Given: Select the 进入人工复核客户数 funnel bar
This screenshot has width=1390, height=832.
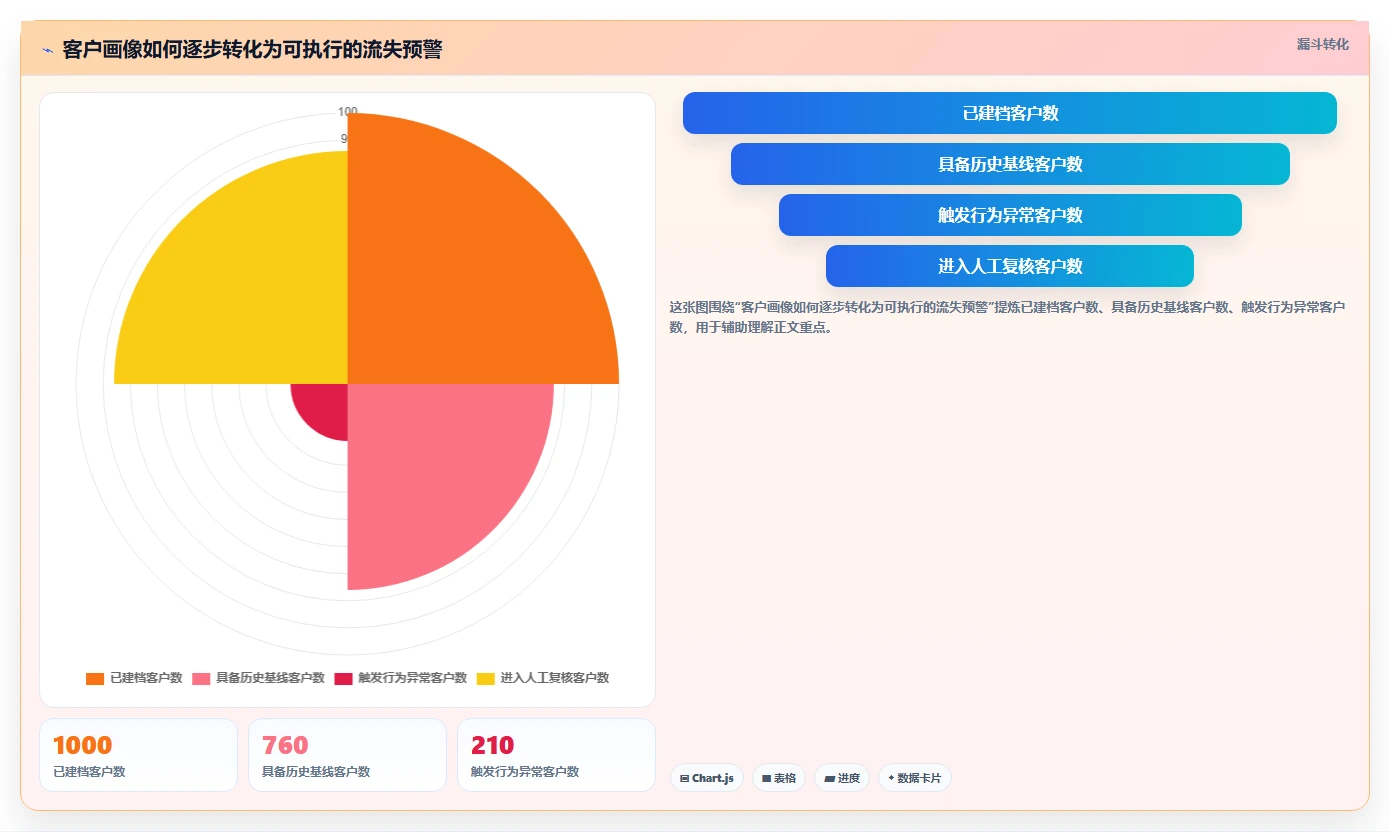Looking at the screenshot, I should coord(1010,266).
